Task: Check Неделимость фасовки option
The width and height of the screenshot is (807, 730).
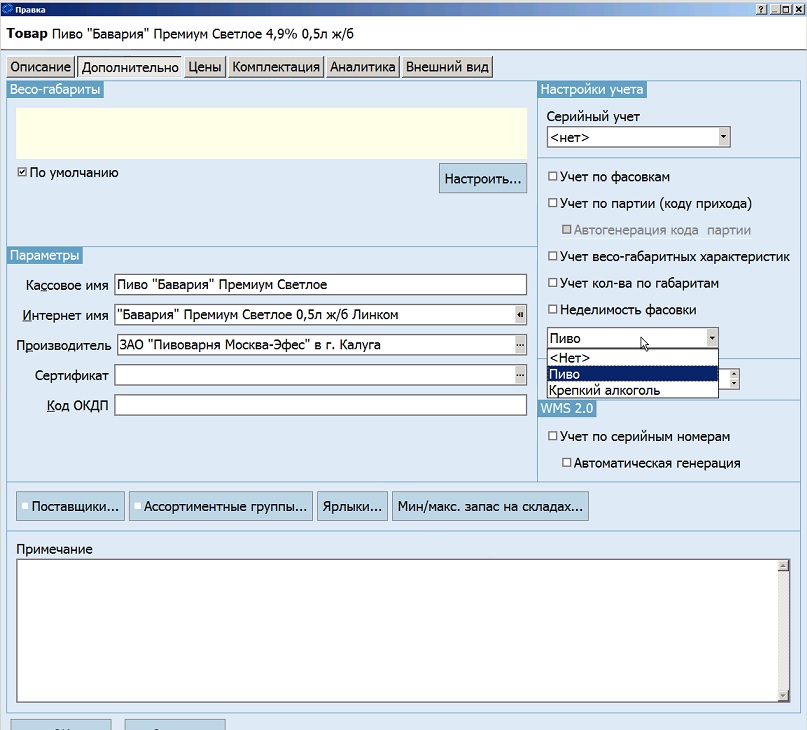Action: 553,309
